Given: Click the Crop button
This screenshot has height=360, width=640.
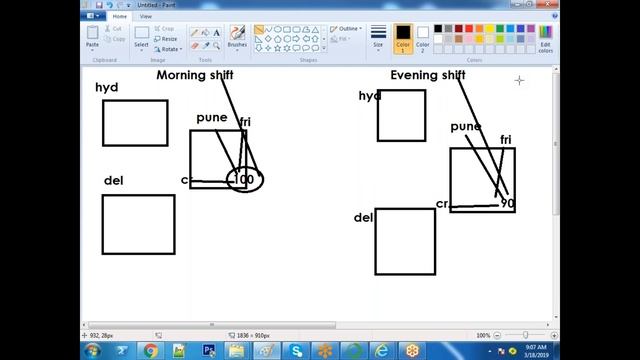Looking at the screenshot, I should click(x=164, y=29).
